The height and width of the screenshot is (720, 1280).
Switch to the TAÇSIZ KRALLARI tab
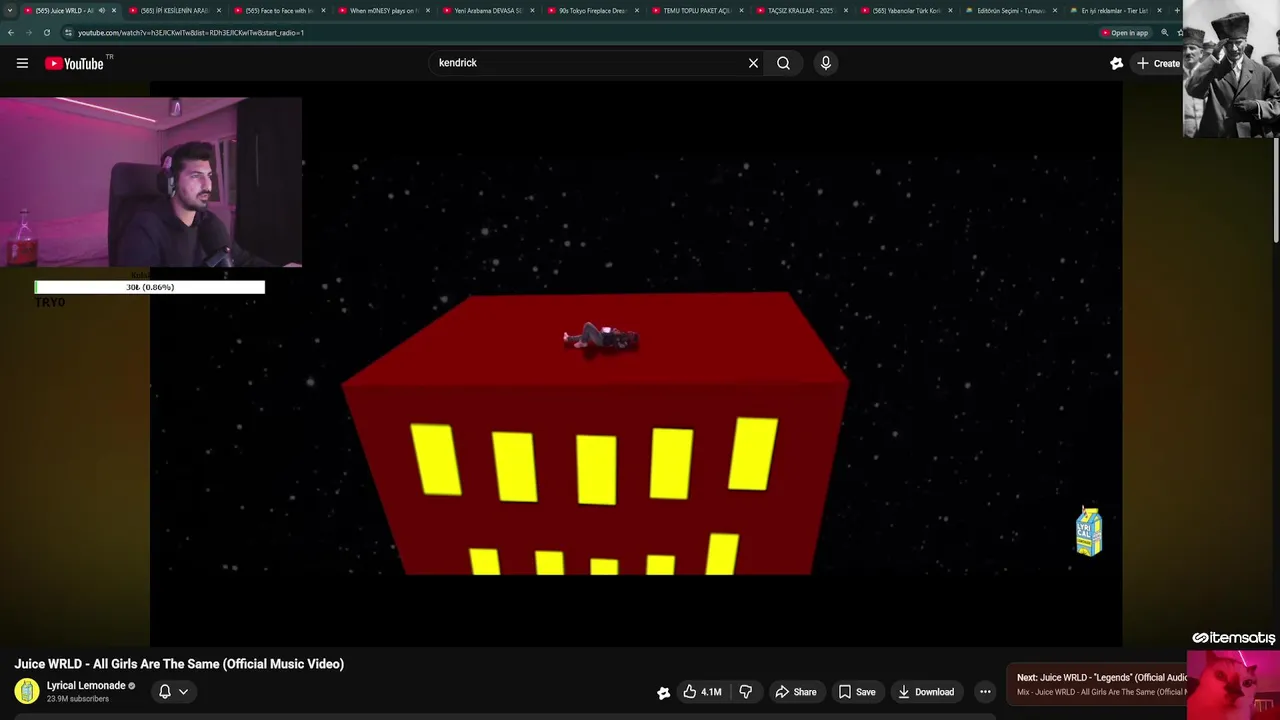[801, 10]
